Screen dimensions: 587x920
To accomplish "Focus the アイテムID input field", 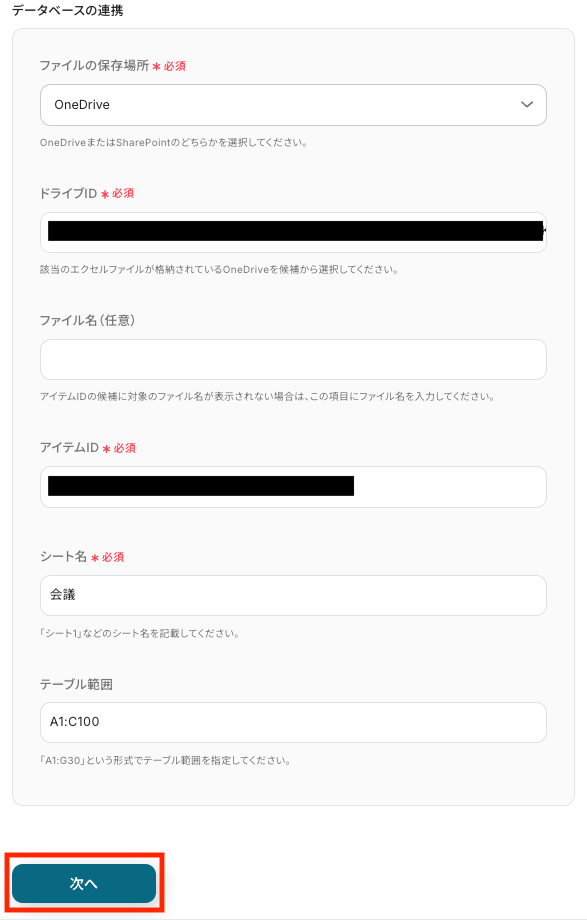I will pos(293,487).
